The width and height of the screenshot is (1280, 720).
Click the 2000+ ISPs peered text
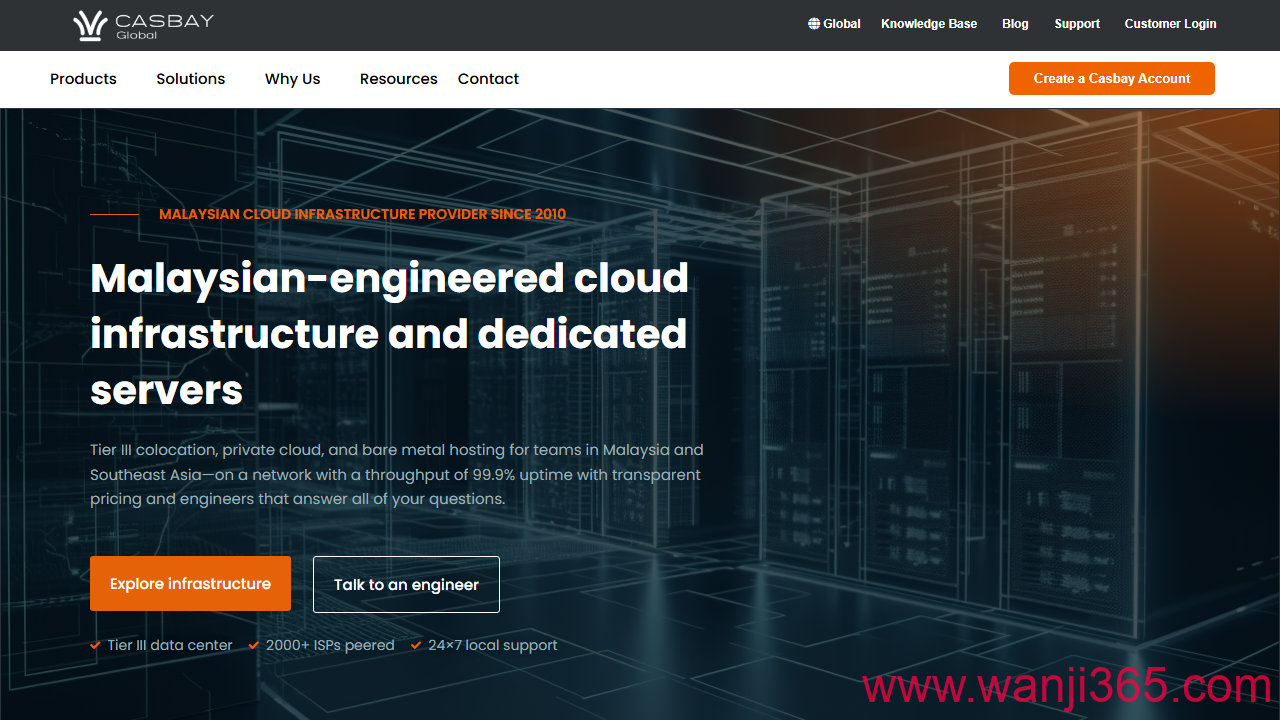click(x=330, y=645)
